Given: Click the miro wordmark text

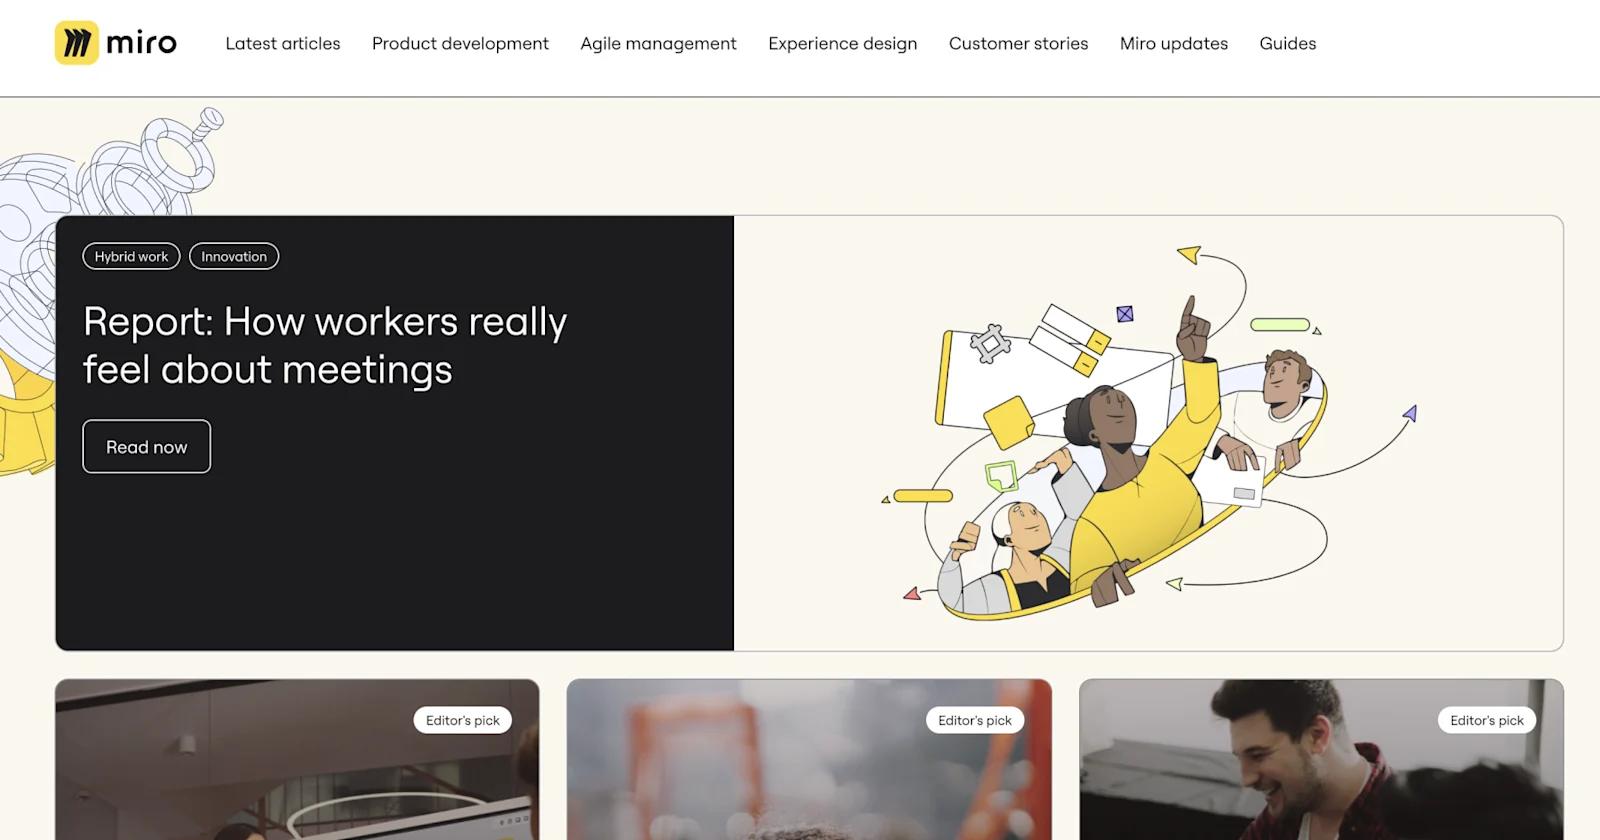Looking at the screenshot, I should tap(141, 43).
